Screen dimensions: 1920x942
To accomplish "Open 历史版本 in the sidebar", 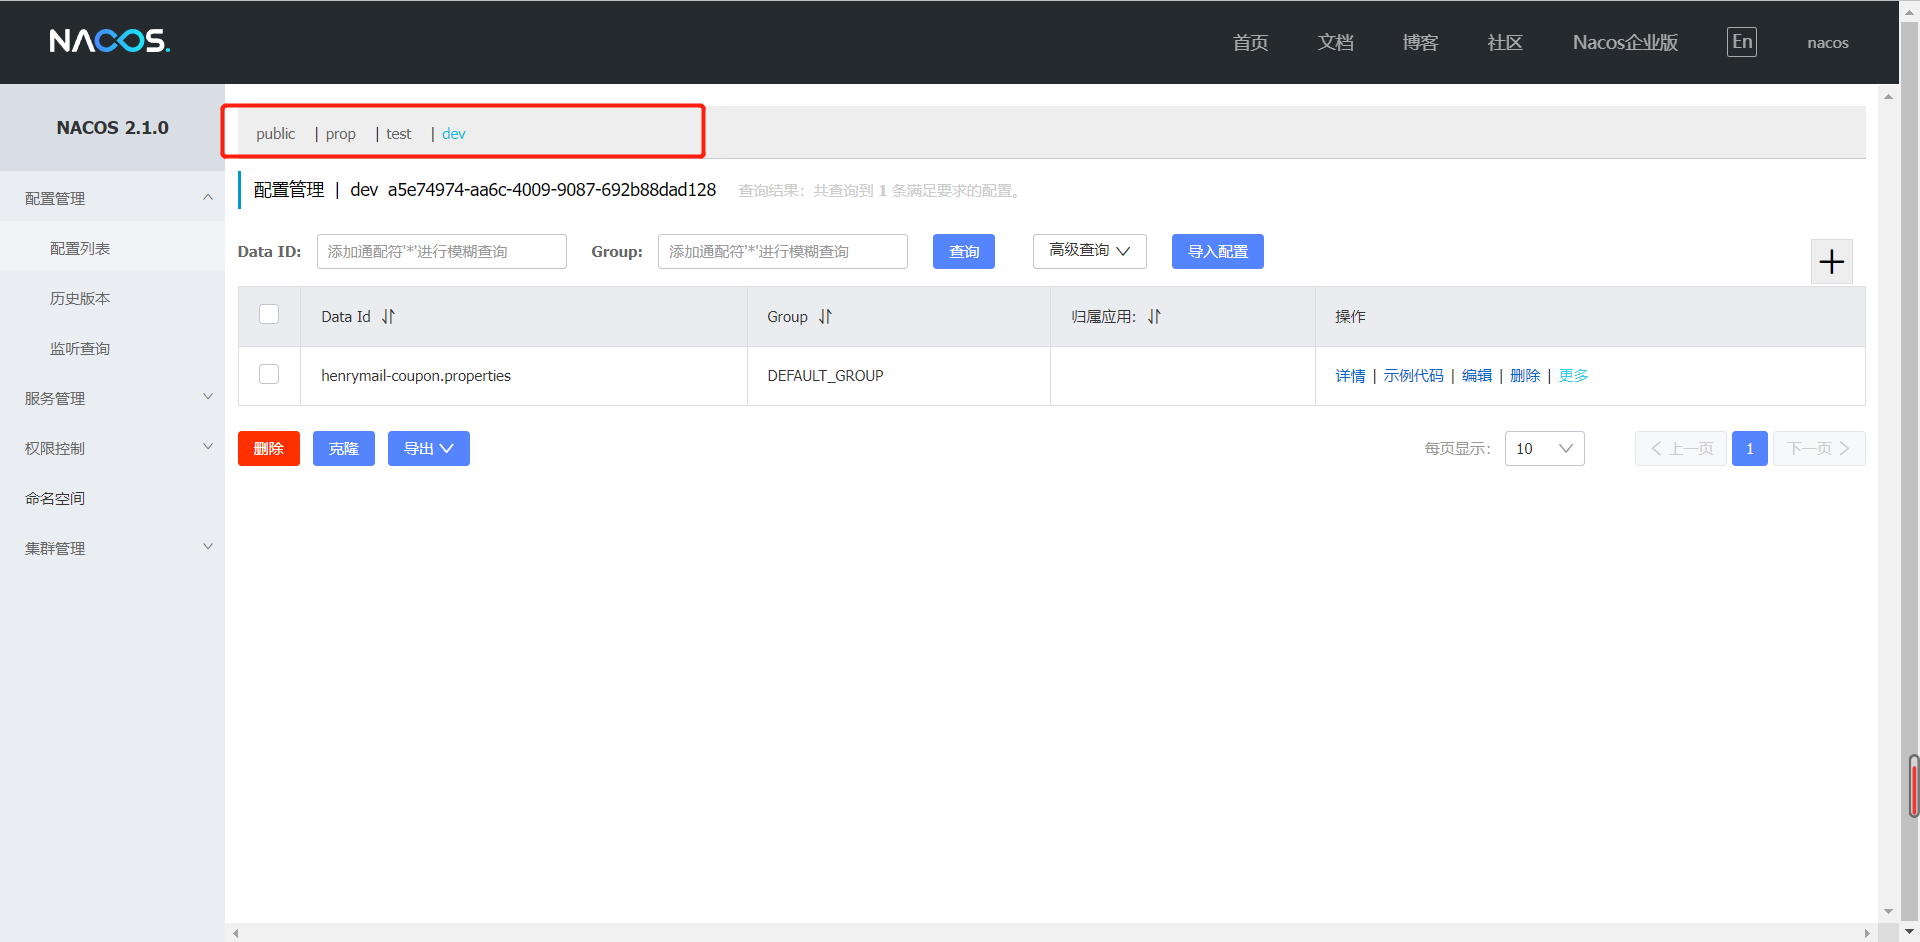I will coord(80,298).
